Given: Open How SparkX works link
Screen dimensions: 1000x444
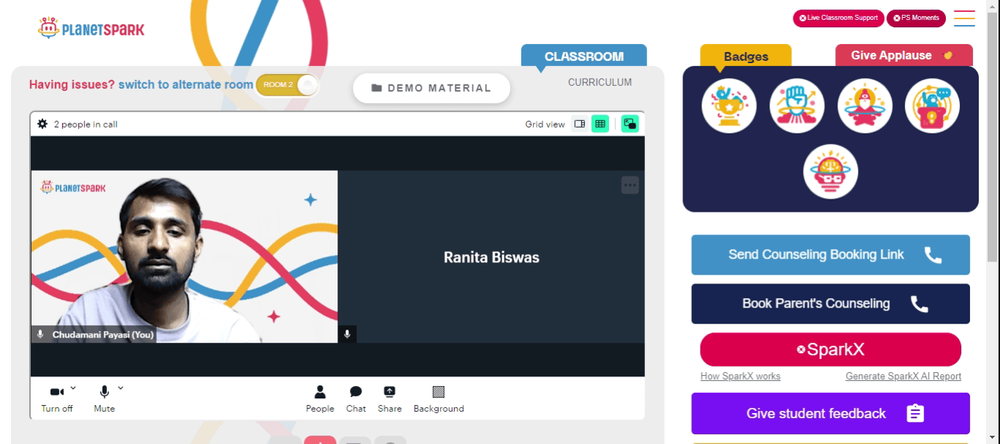Looking at the screenshot, I should coord(740,376).
